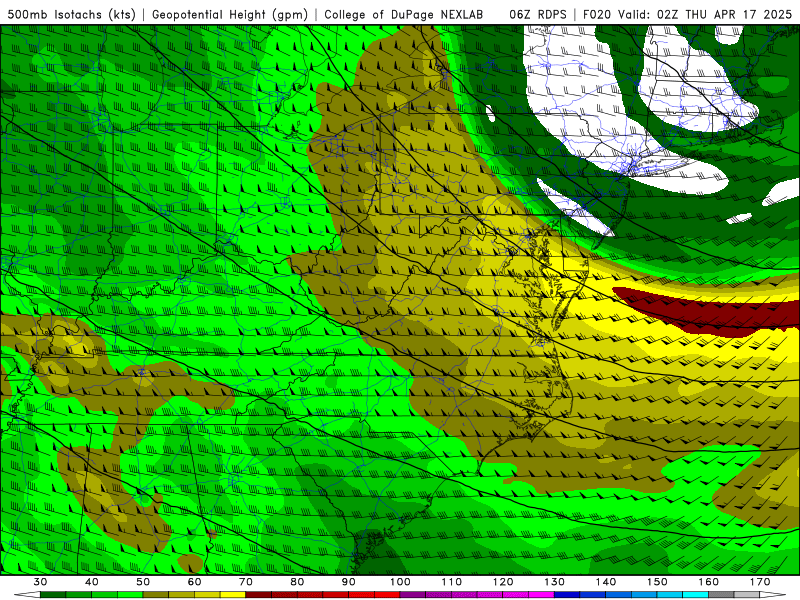Click the legend value 50
The height and width of the screenshot is (600, 800).
pyautogui.click(x=143, y=582)
